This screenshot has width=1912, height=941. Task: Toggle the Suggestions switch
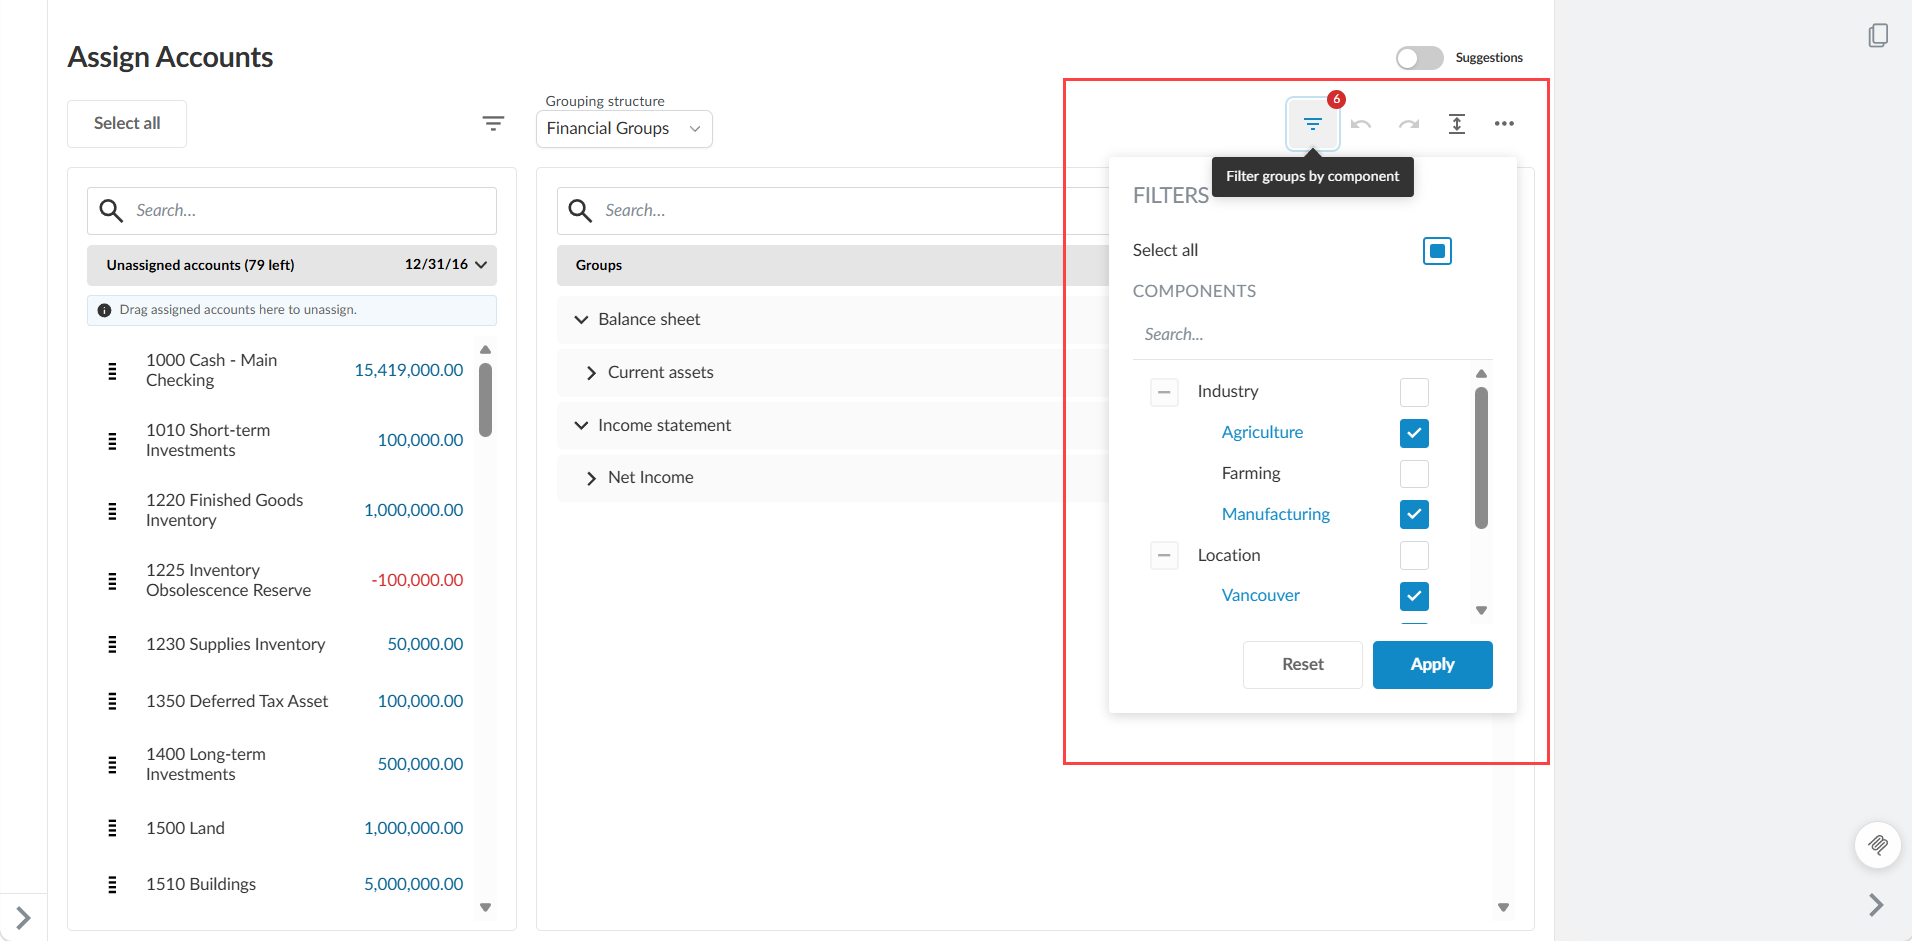1419,58
